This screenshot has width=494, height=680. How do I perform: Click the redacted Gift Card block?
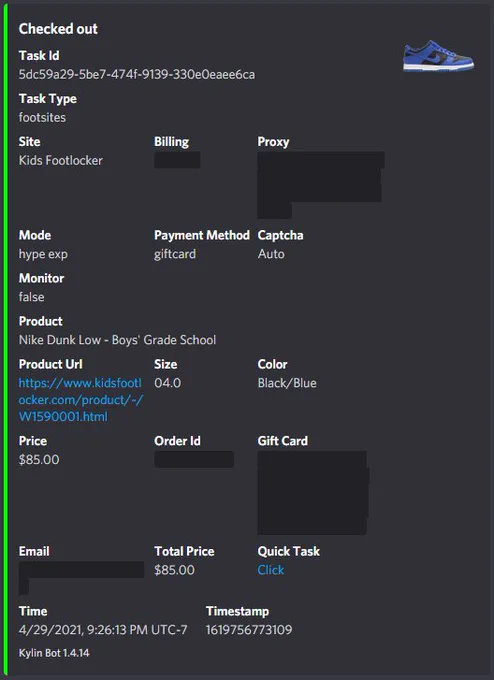313,492
